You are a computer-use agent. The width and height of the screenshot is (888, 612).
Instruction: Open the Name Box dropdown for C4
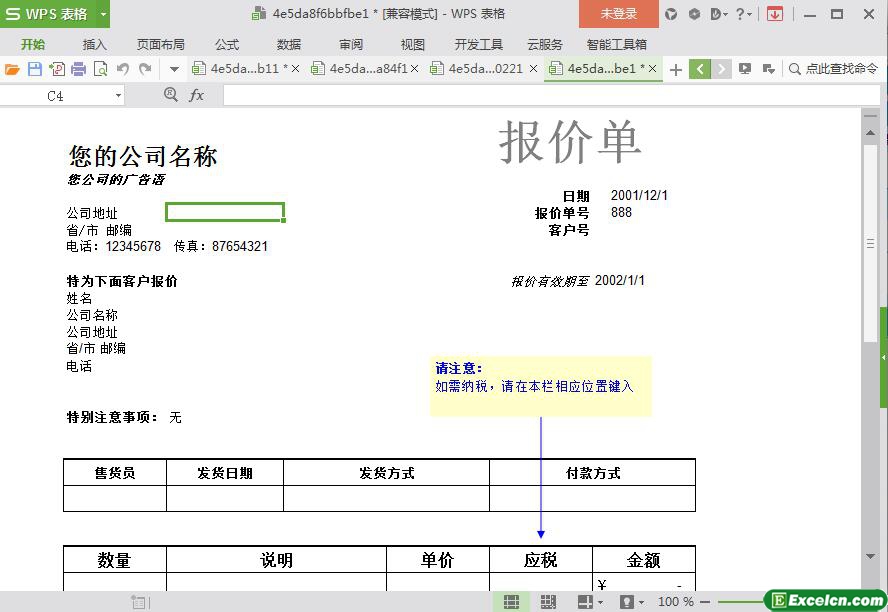[118, 96]
